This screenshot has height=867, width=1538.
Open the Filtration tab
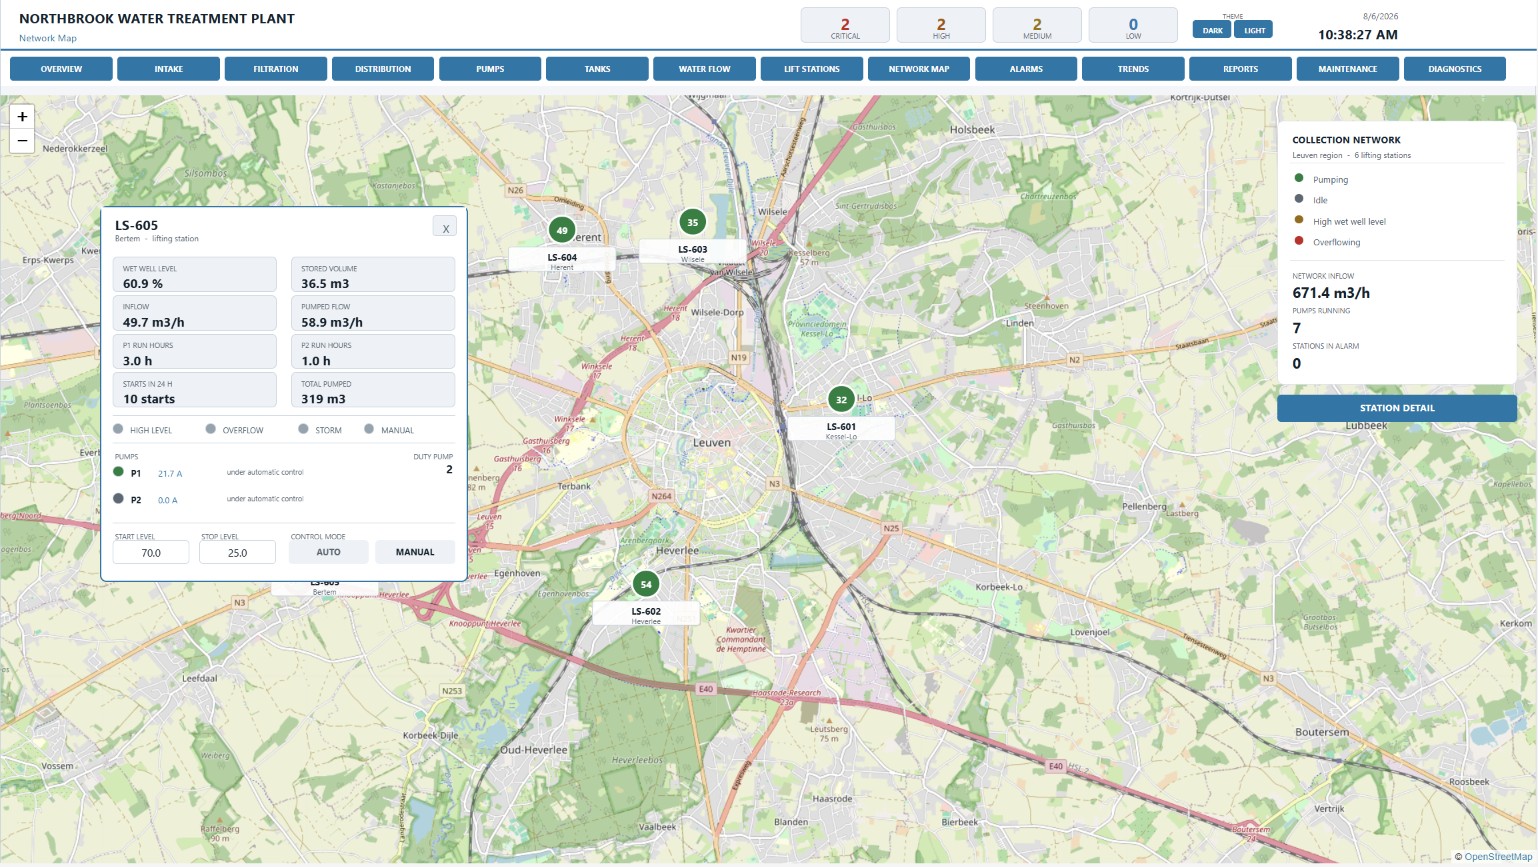point(276,69)
